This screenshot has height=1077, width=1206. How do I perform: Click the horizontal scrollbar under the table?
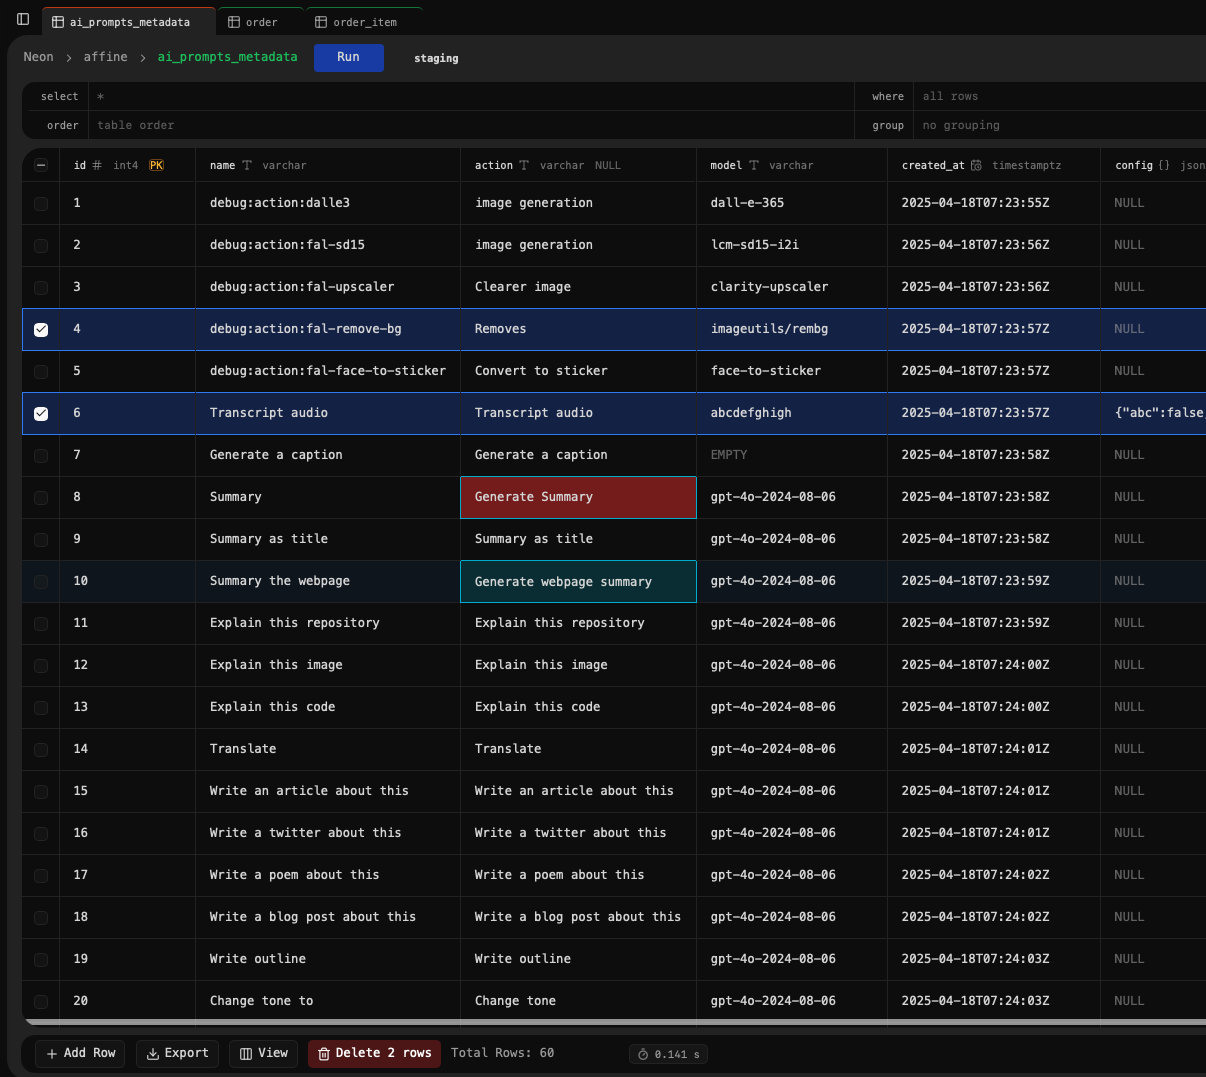[x=614, y=1023]
